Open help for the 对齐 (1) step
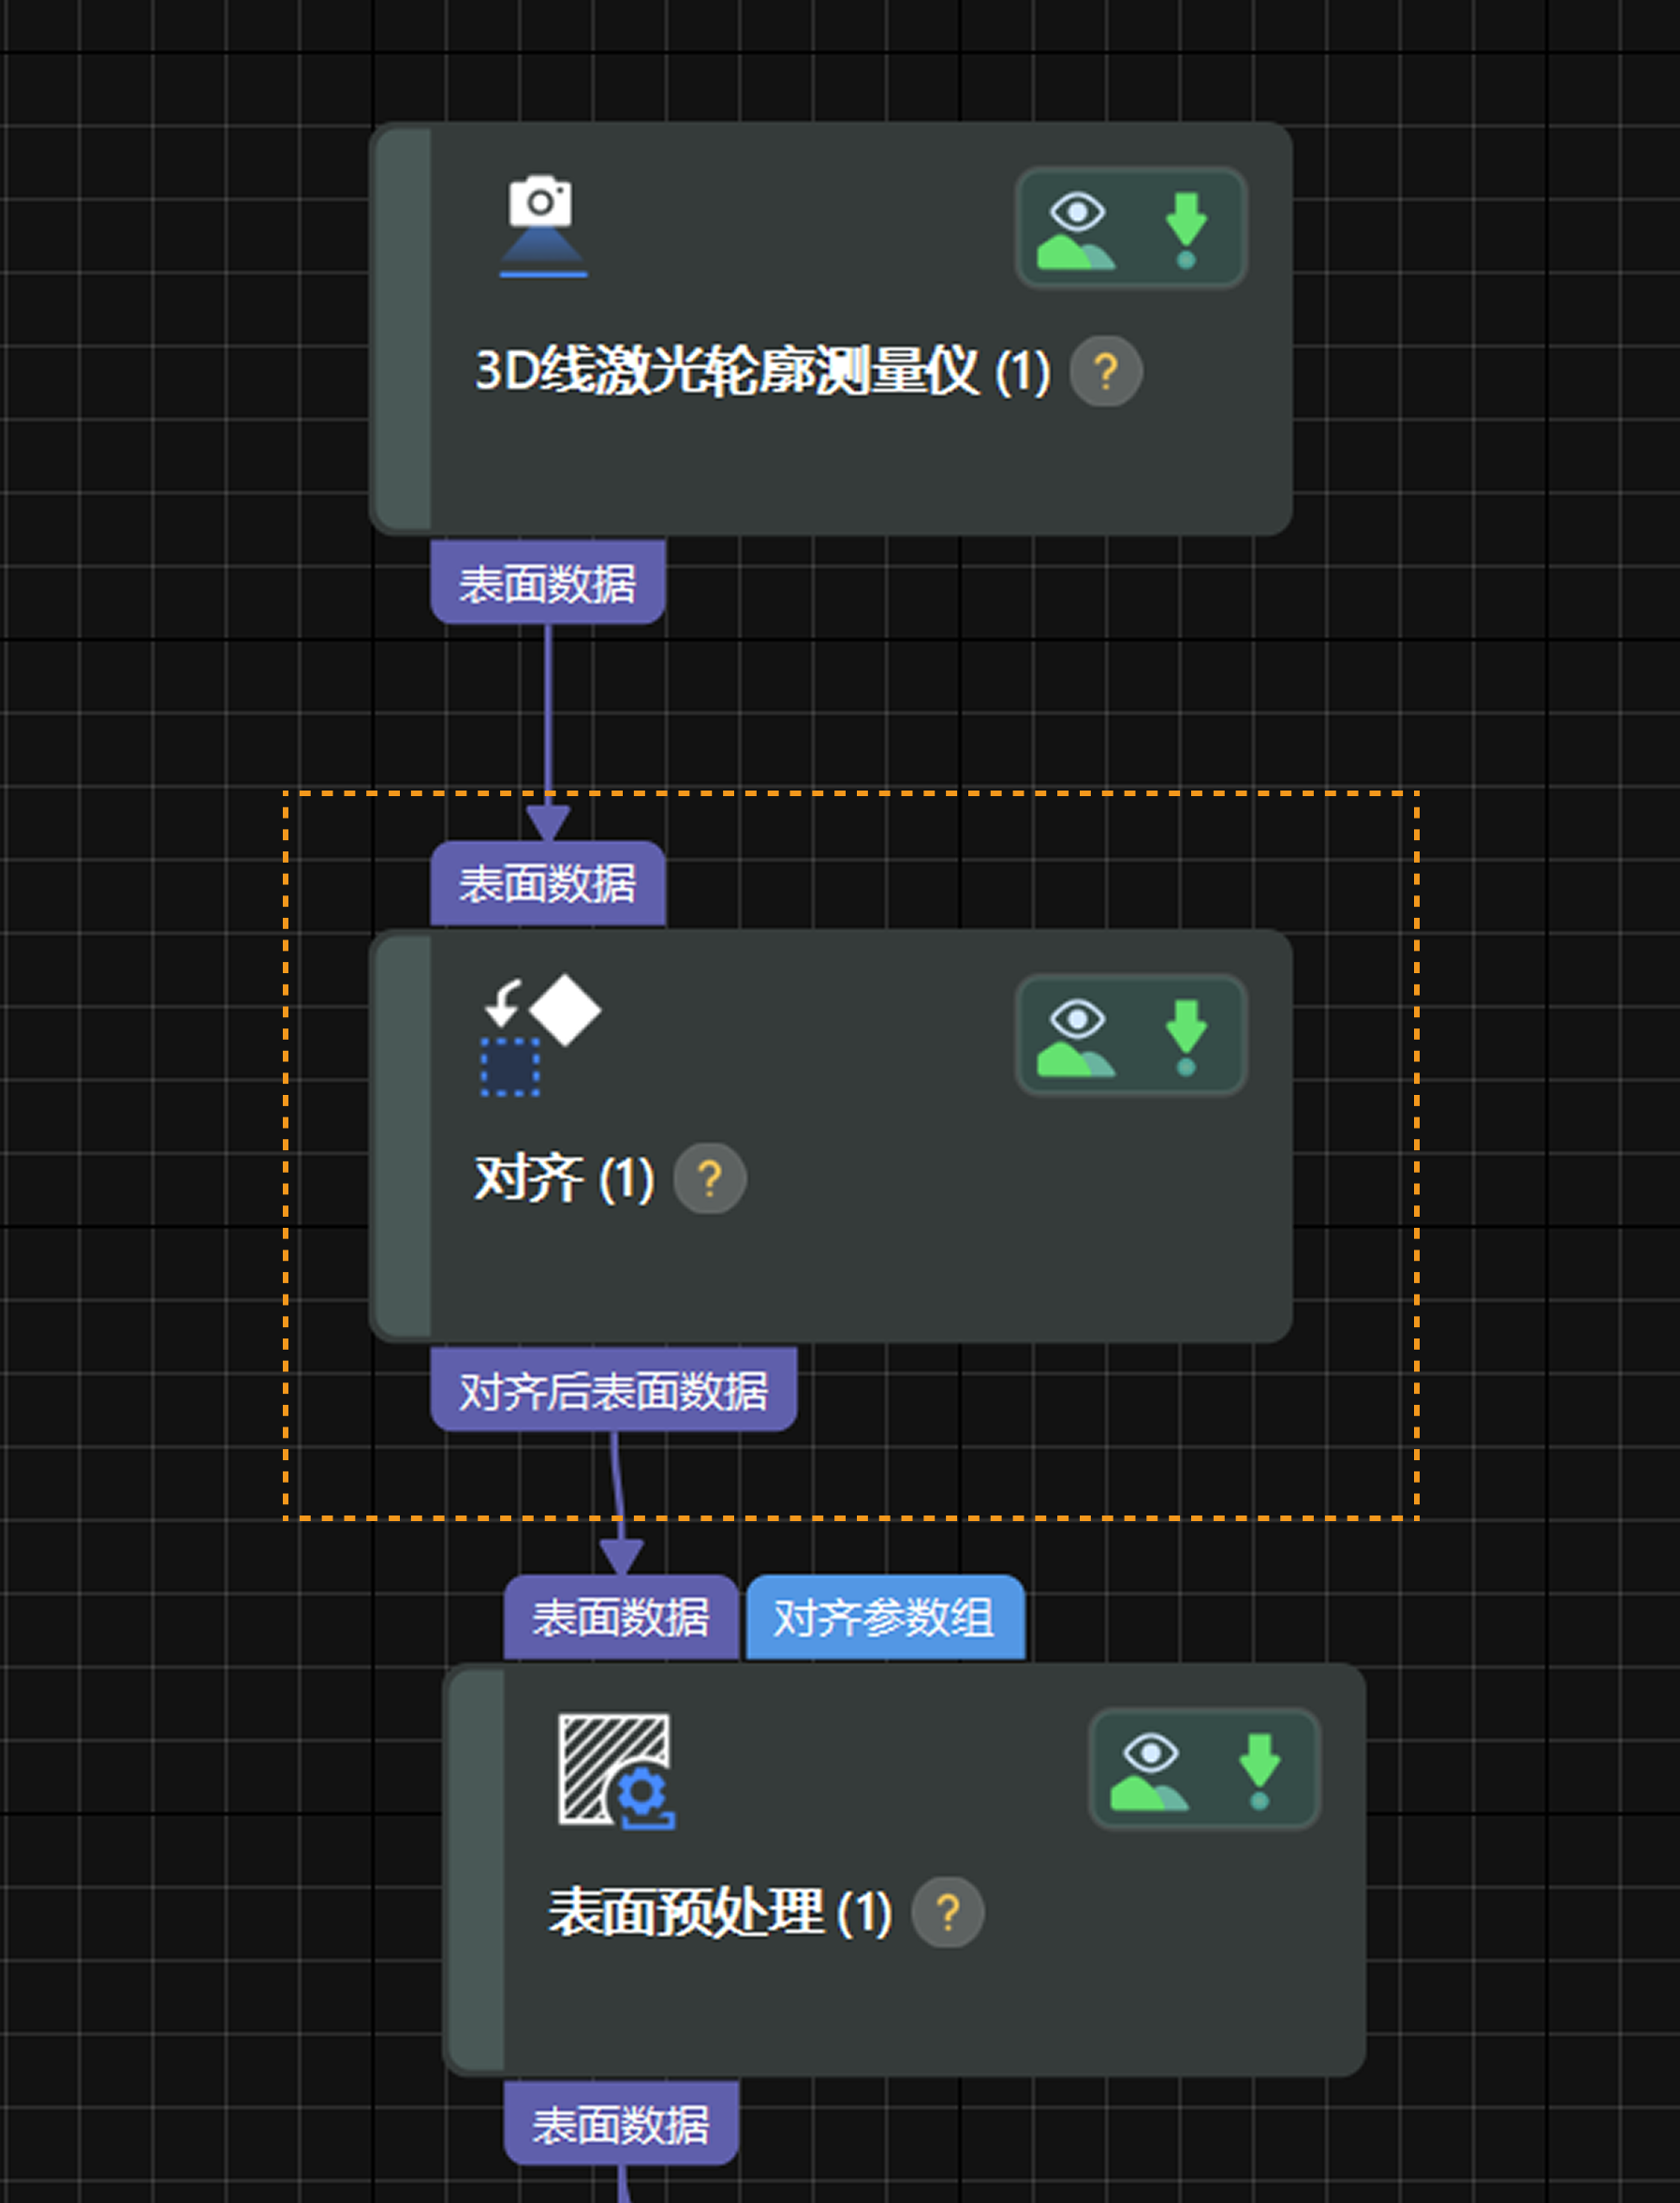Screen dimensions: 1680x2203 (710, 1178)
